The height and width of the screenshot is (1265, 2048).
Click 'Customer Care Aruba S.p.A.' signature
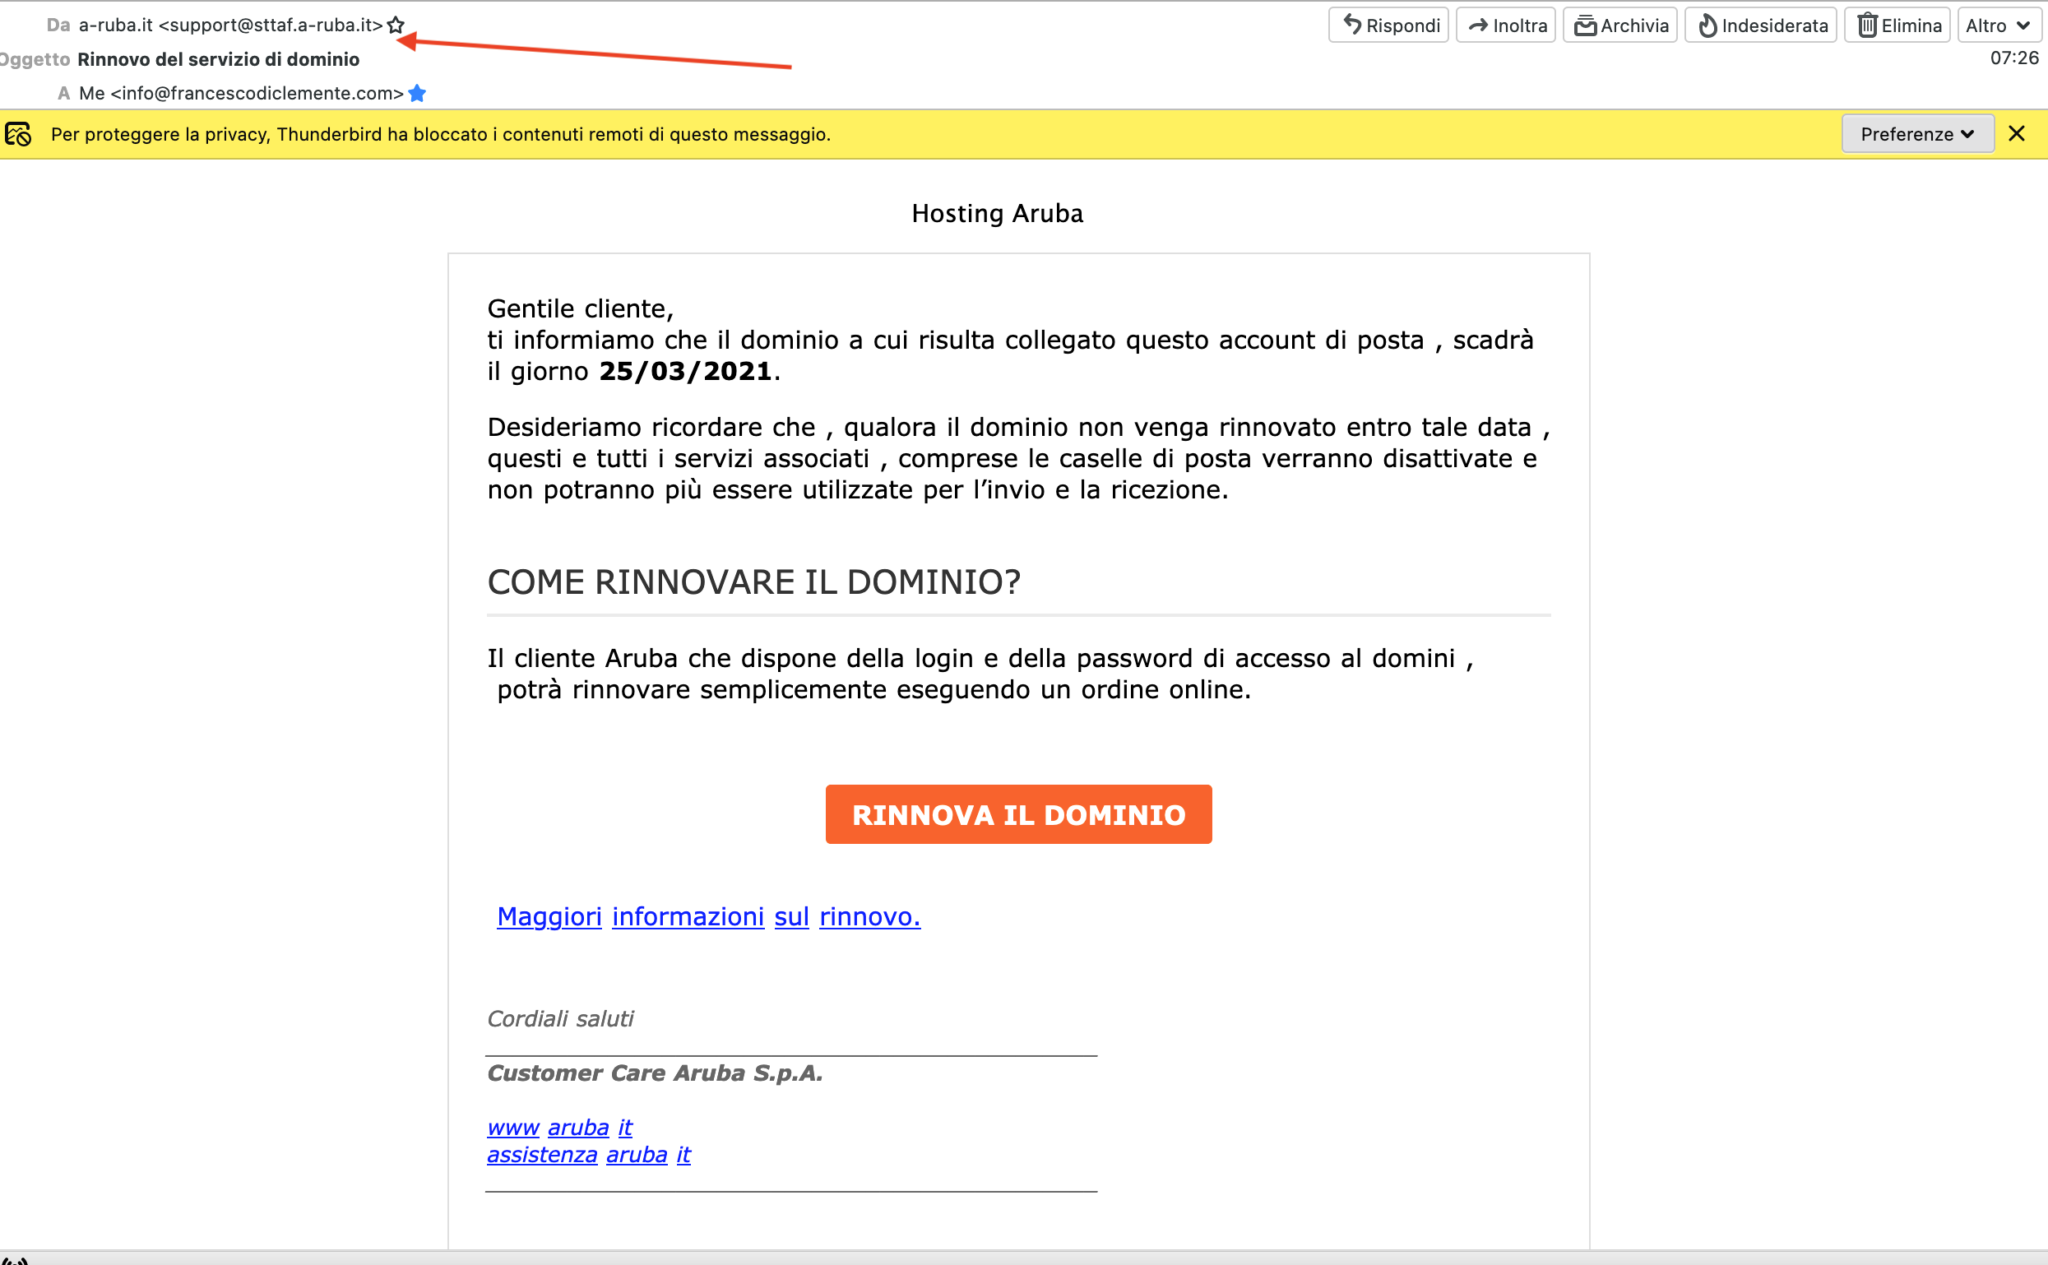(655, 1073)
